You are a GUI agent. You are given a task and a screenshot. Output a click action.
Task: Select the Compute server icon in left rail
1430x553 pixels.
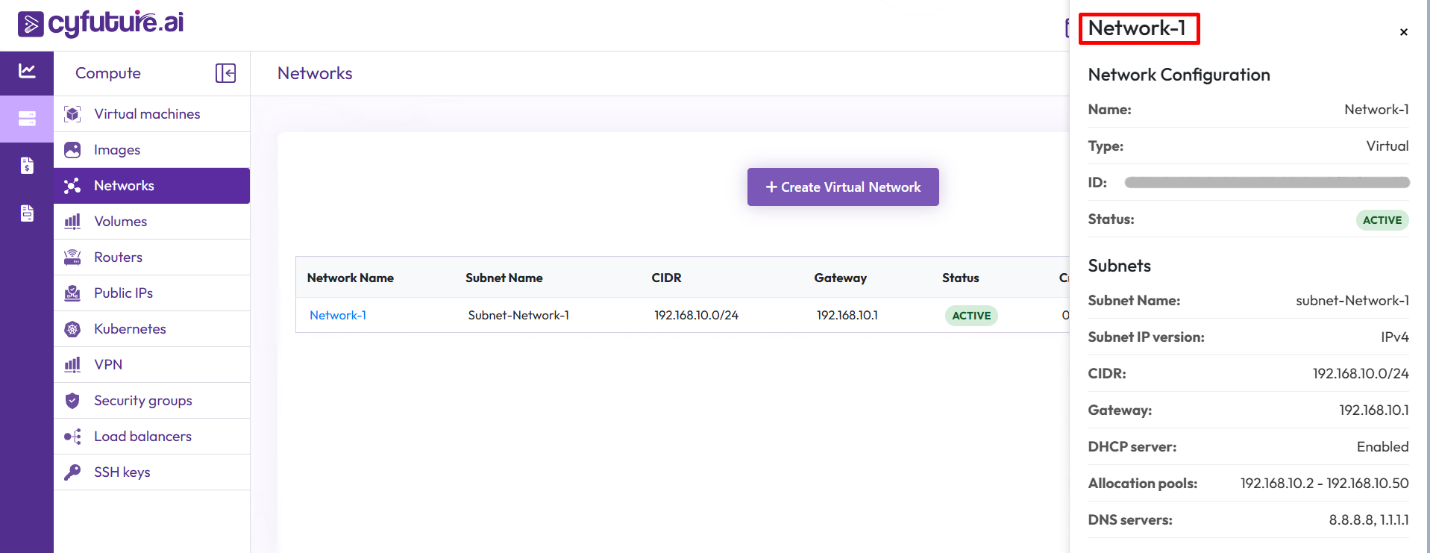pyautogui.click(x=27, y=119)
